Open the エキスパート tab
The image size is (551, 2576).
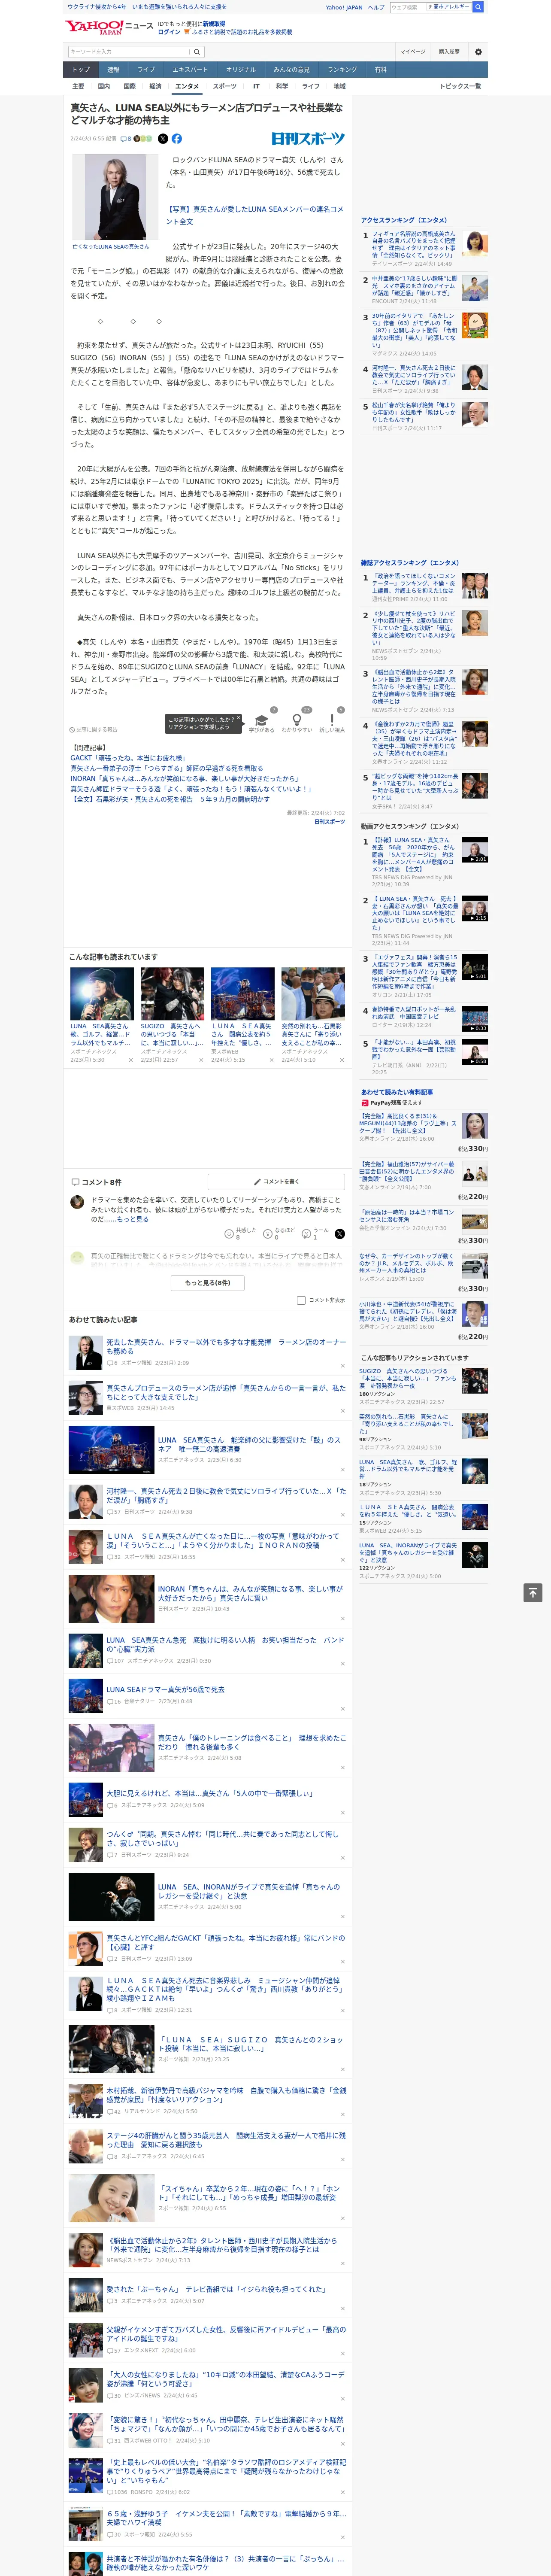(x=190, y=70)
